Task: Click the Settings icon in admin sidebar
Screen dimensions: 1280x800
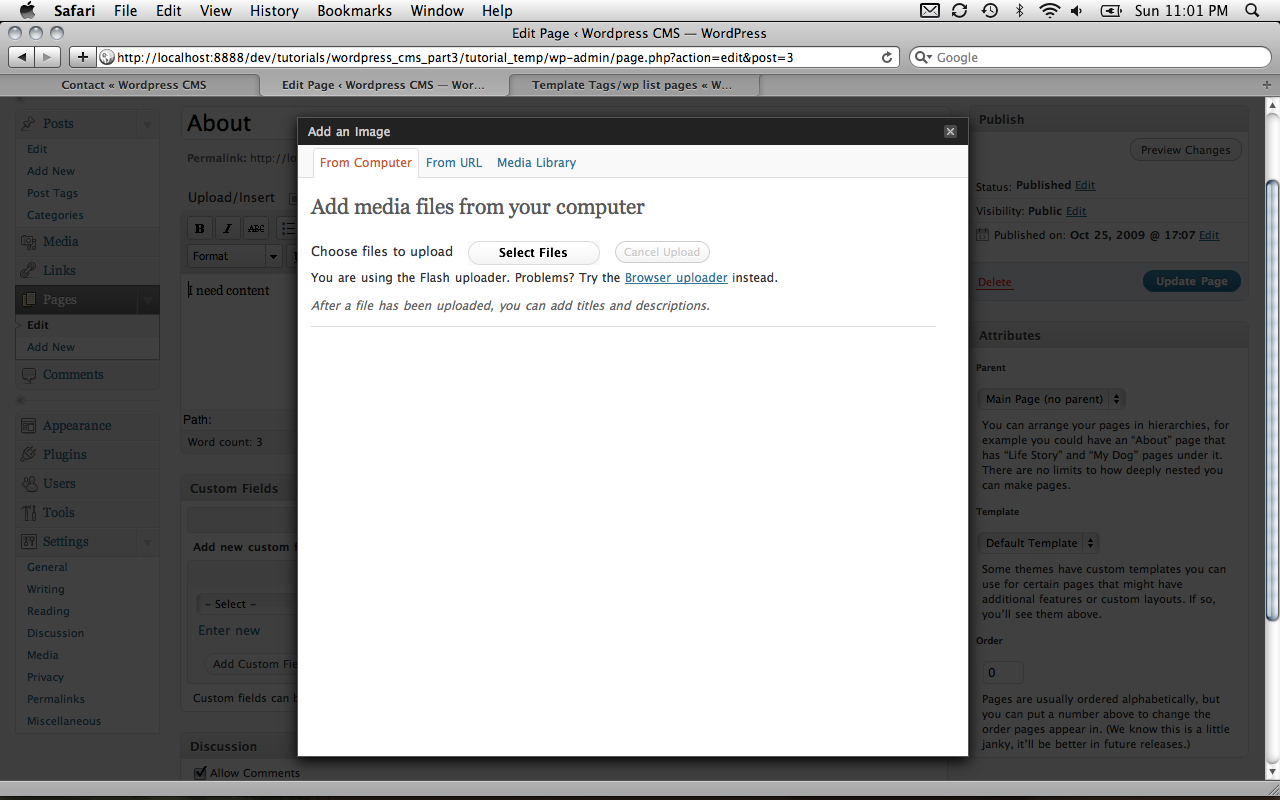Action: click(28, 542)
